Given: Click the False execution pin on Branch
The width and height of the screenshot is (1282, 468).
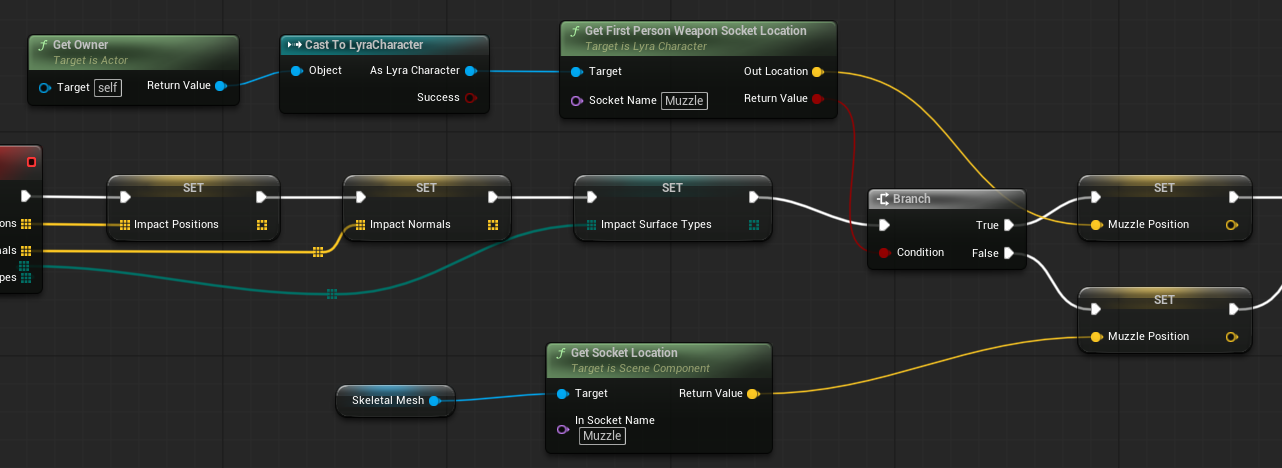Looking at the screenshot, I should point(1010,254).
